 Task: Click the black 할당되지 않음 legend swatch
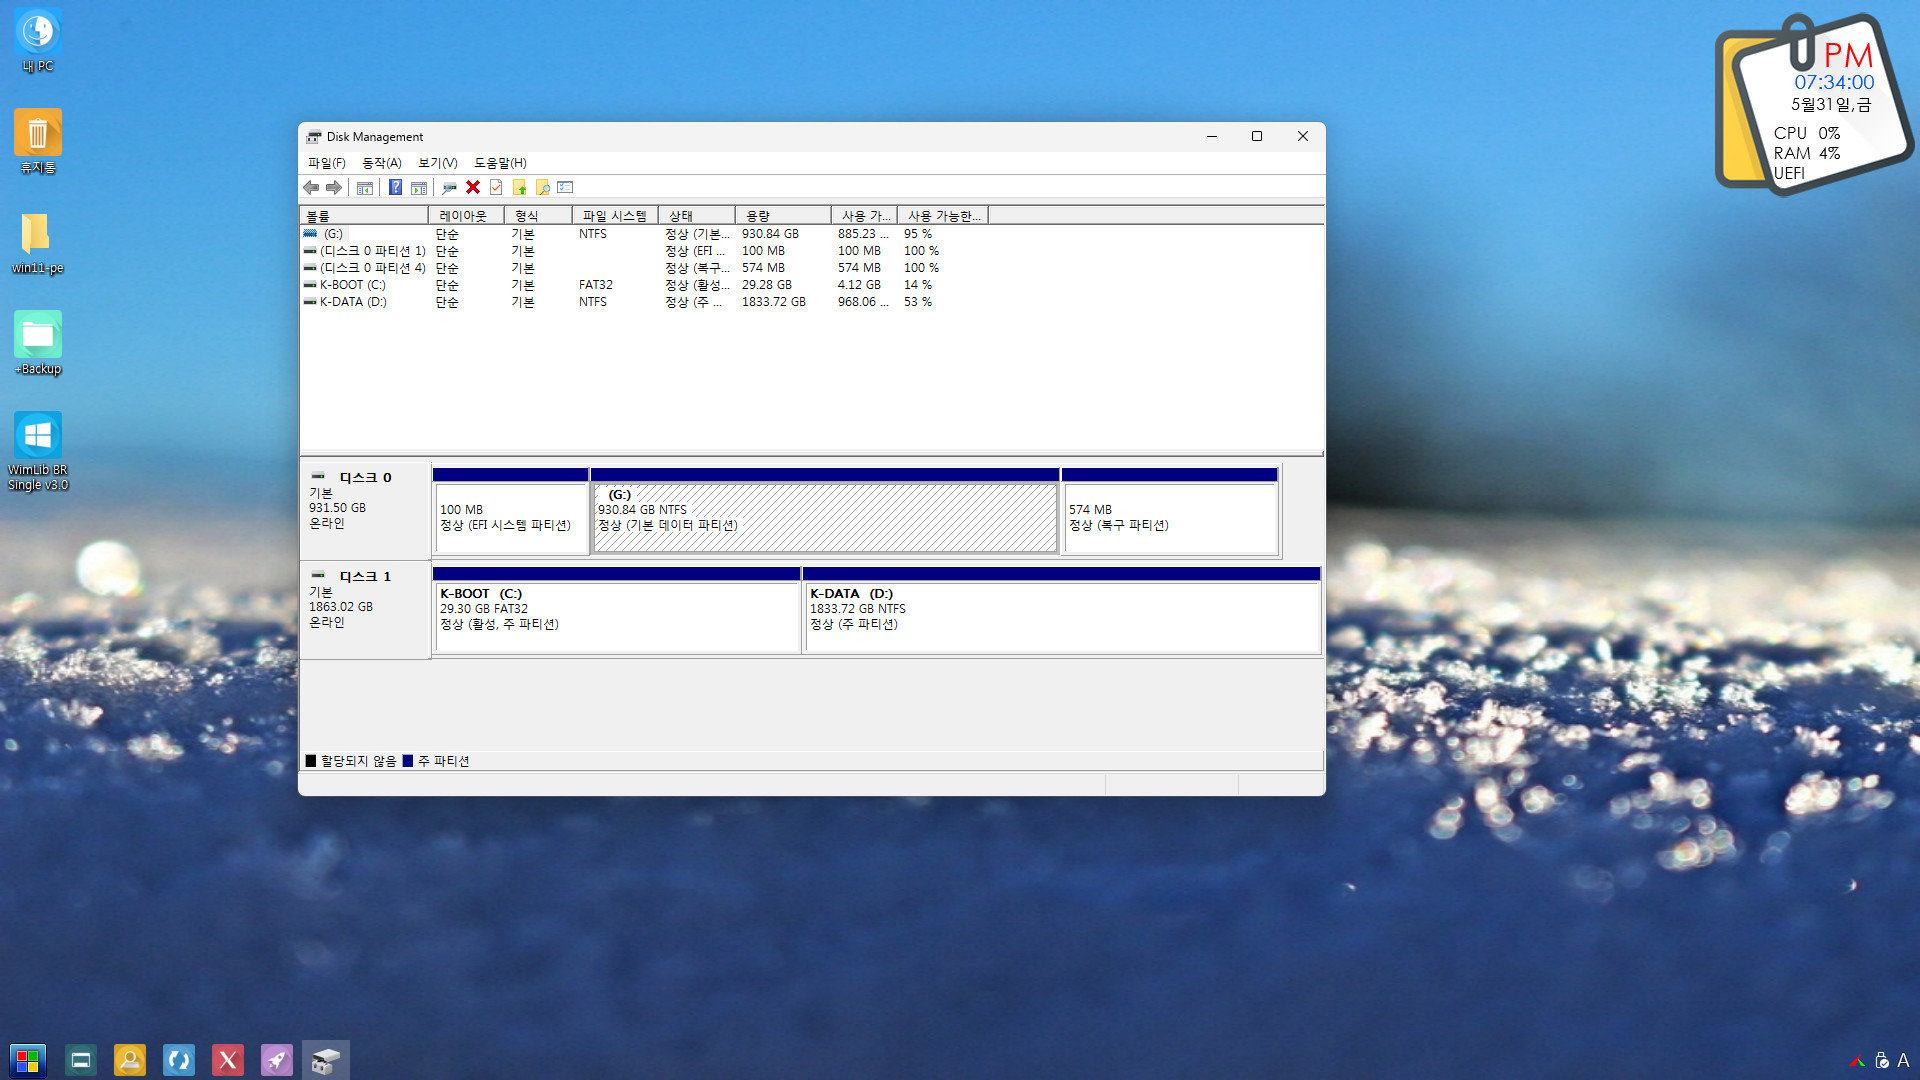click(x=311, y=761)
